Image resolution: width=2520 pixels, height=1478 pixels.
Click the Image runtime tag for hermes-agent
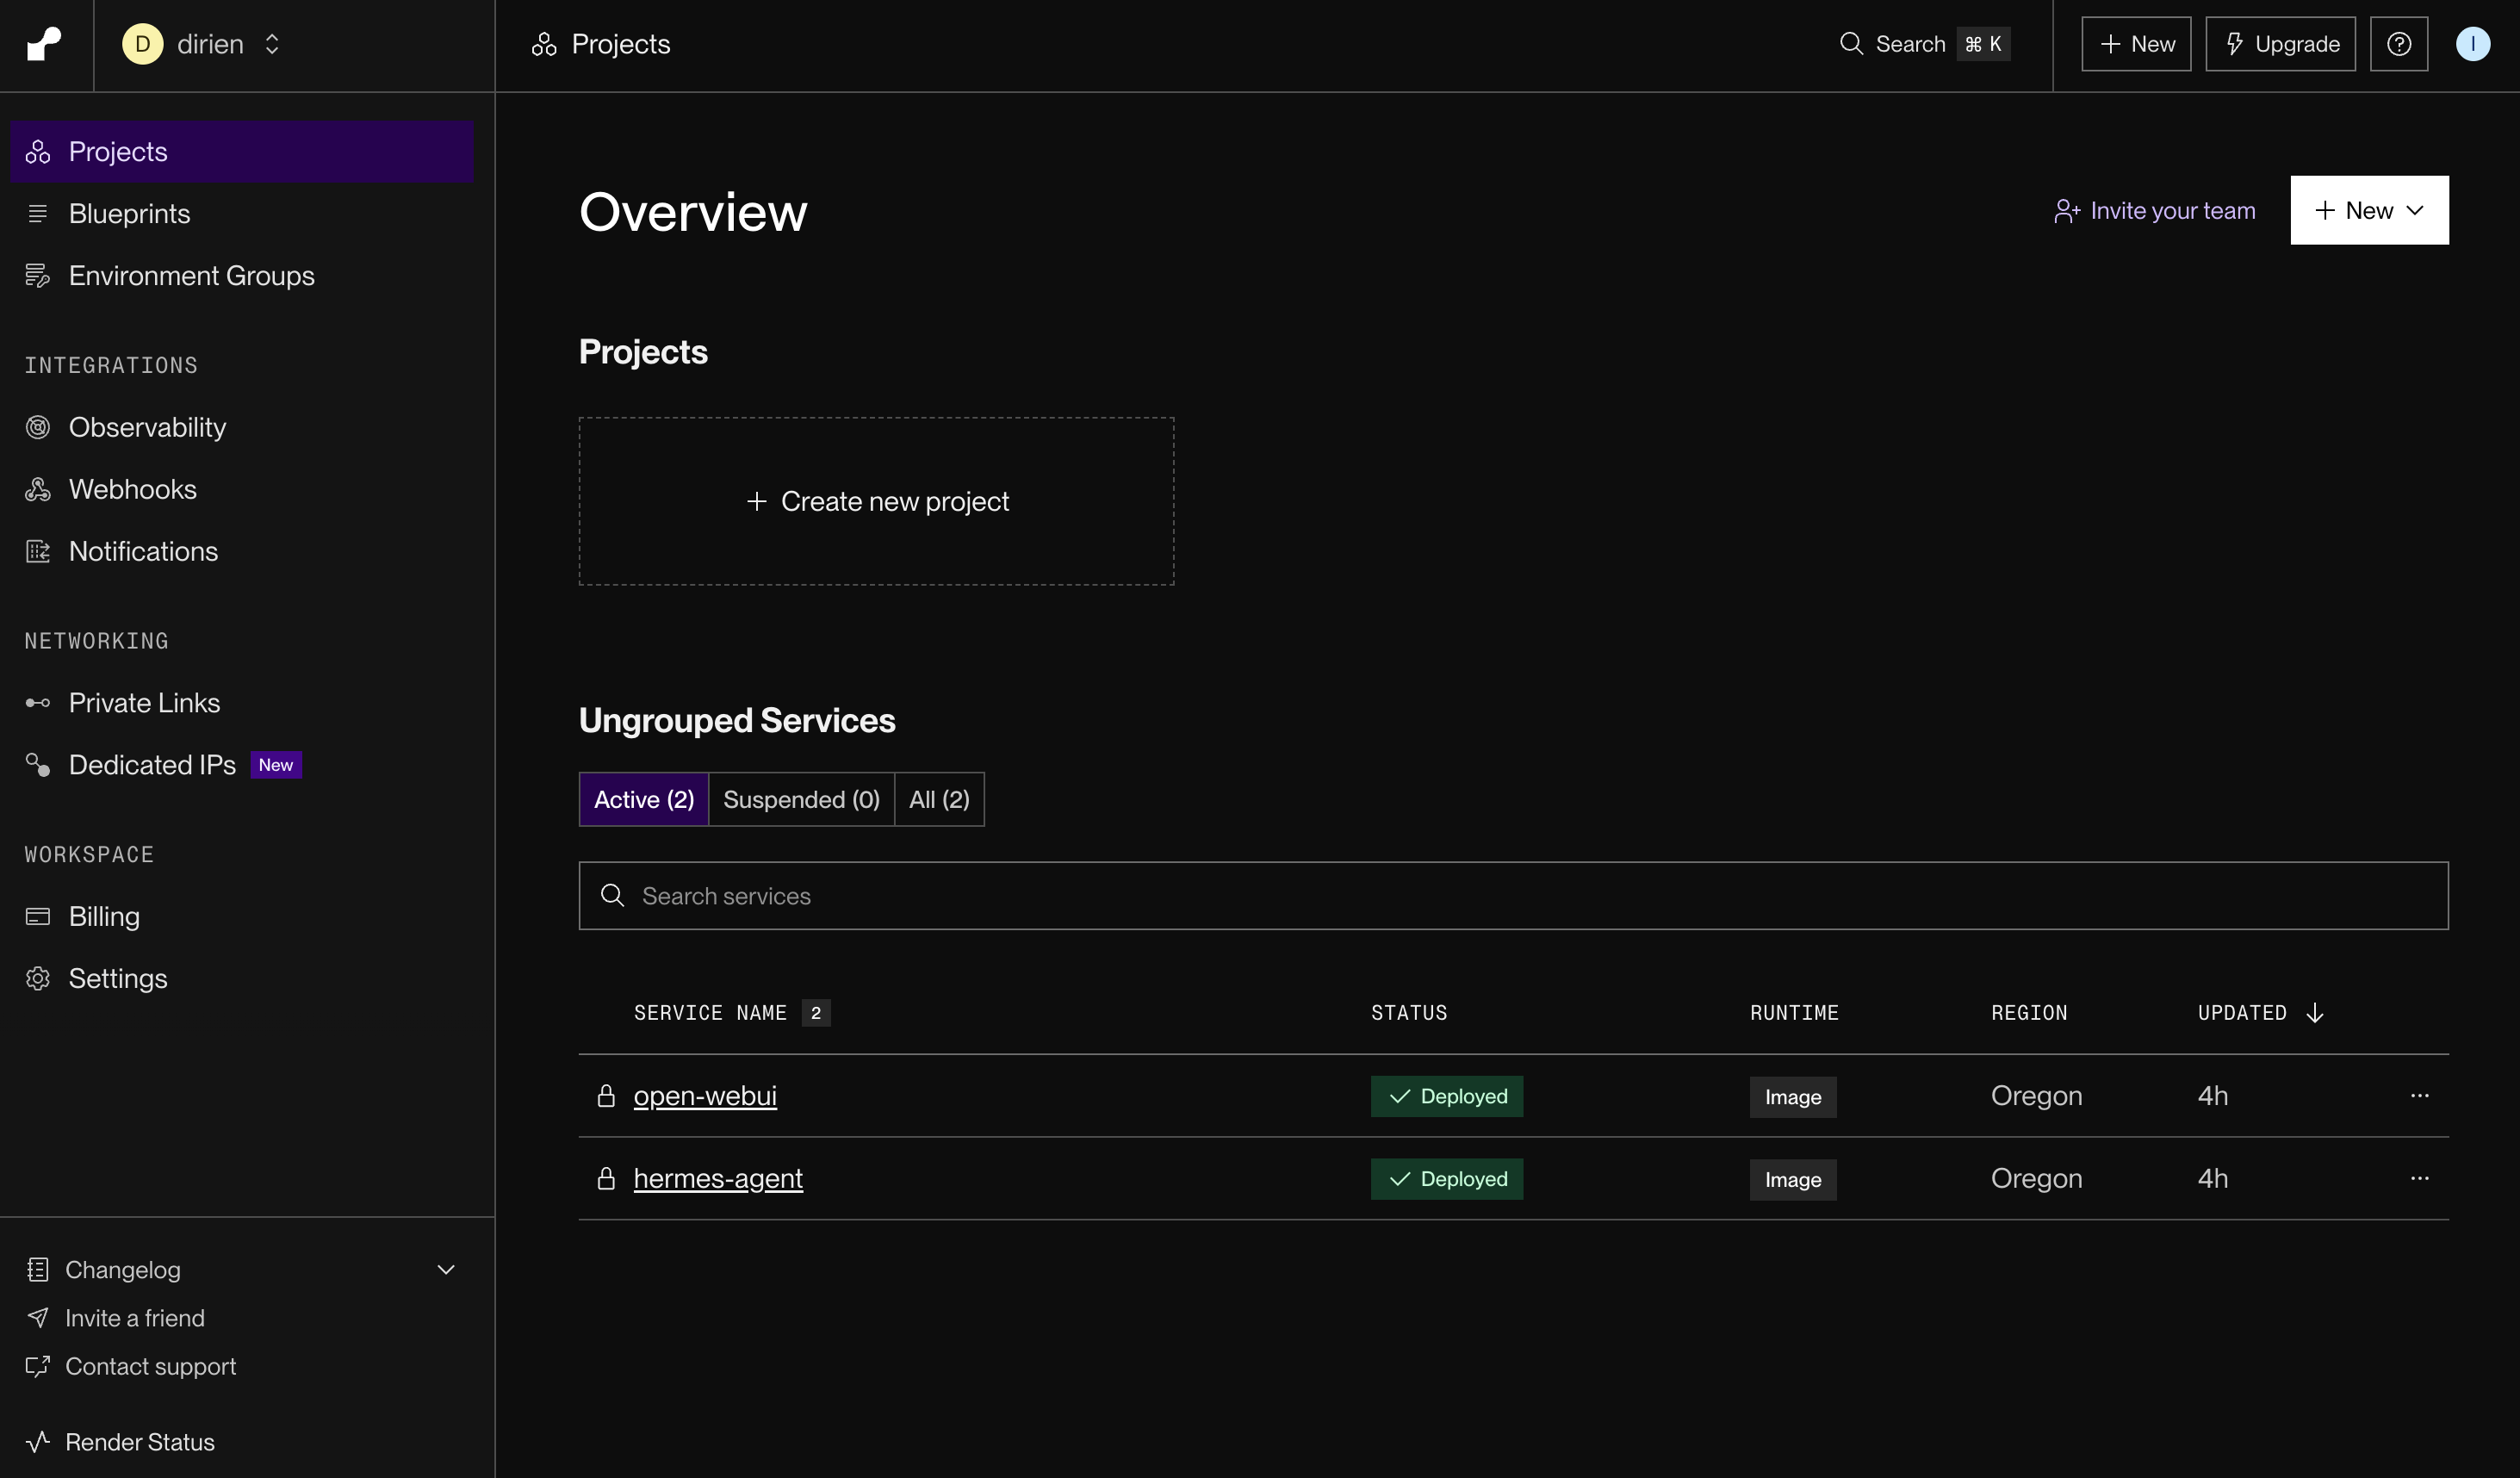tap(1792, 1180)
